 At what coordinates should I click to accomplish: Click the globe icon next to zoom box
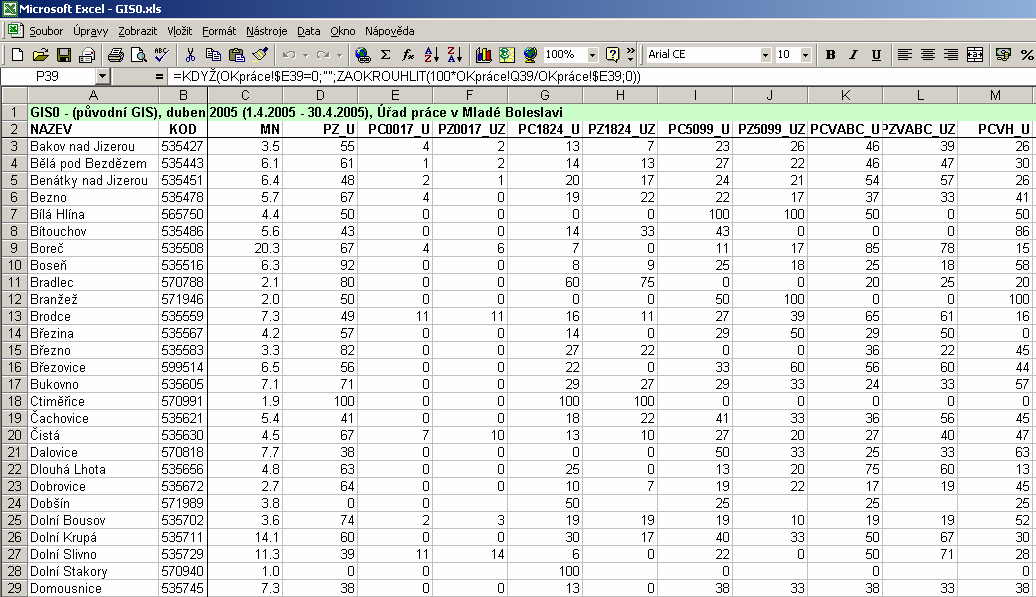click(529, 55)
